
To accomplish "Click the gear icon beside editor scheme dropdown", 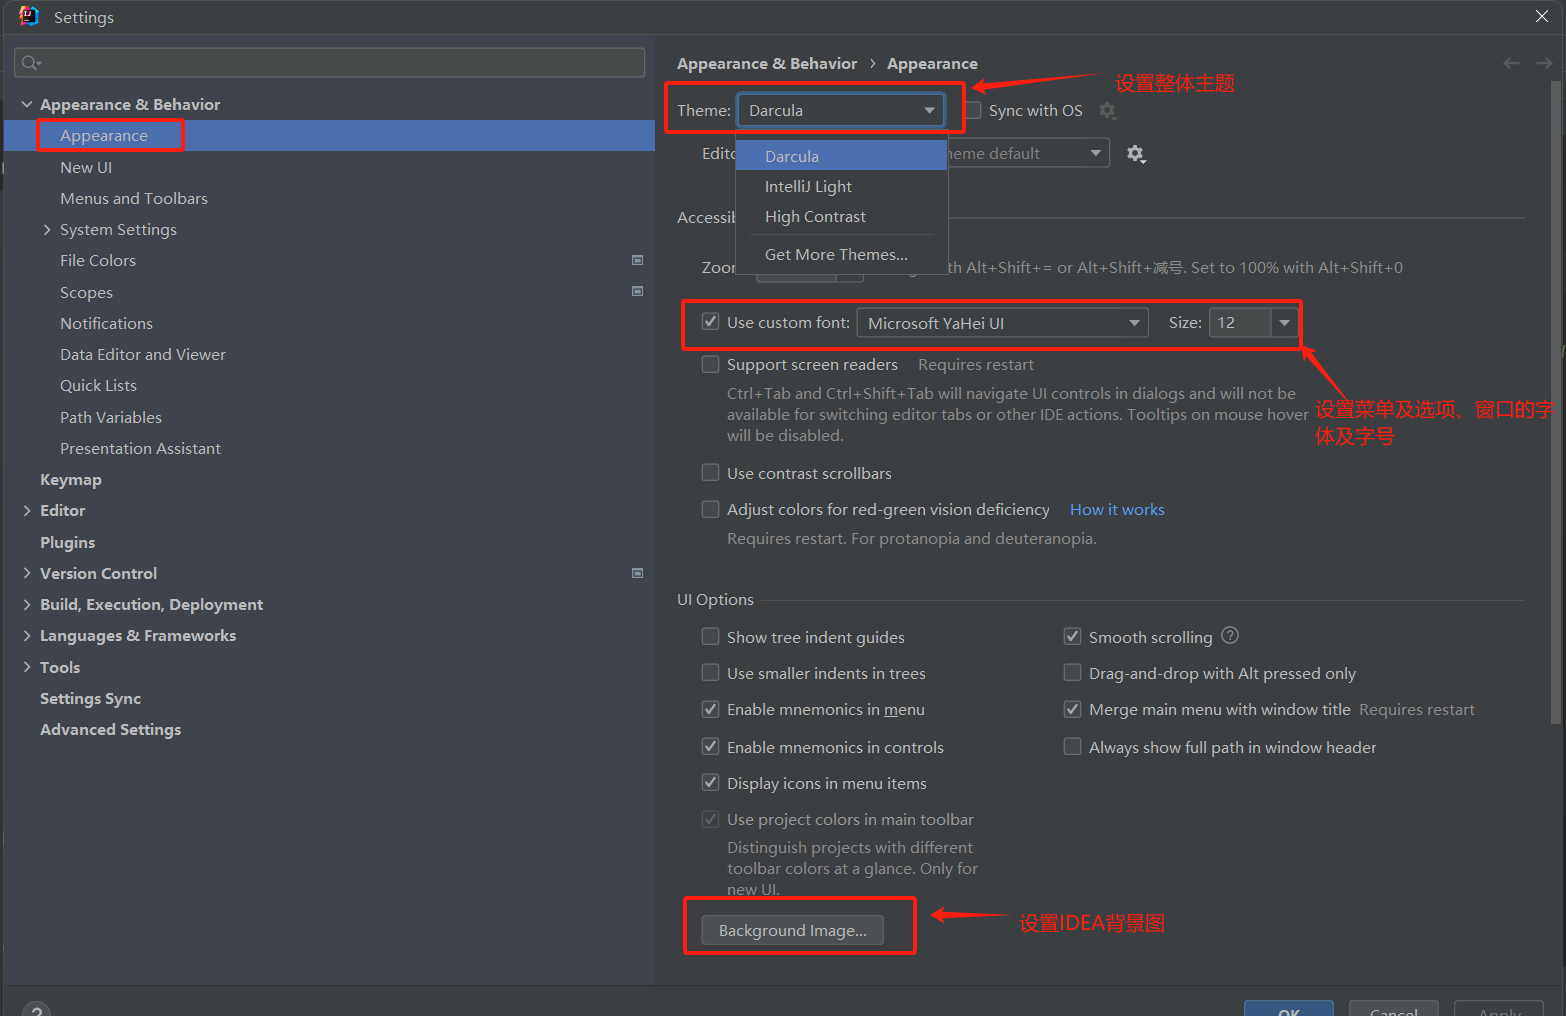I will (x=1136, y=154).
